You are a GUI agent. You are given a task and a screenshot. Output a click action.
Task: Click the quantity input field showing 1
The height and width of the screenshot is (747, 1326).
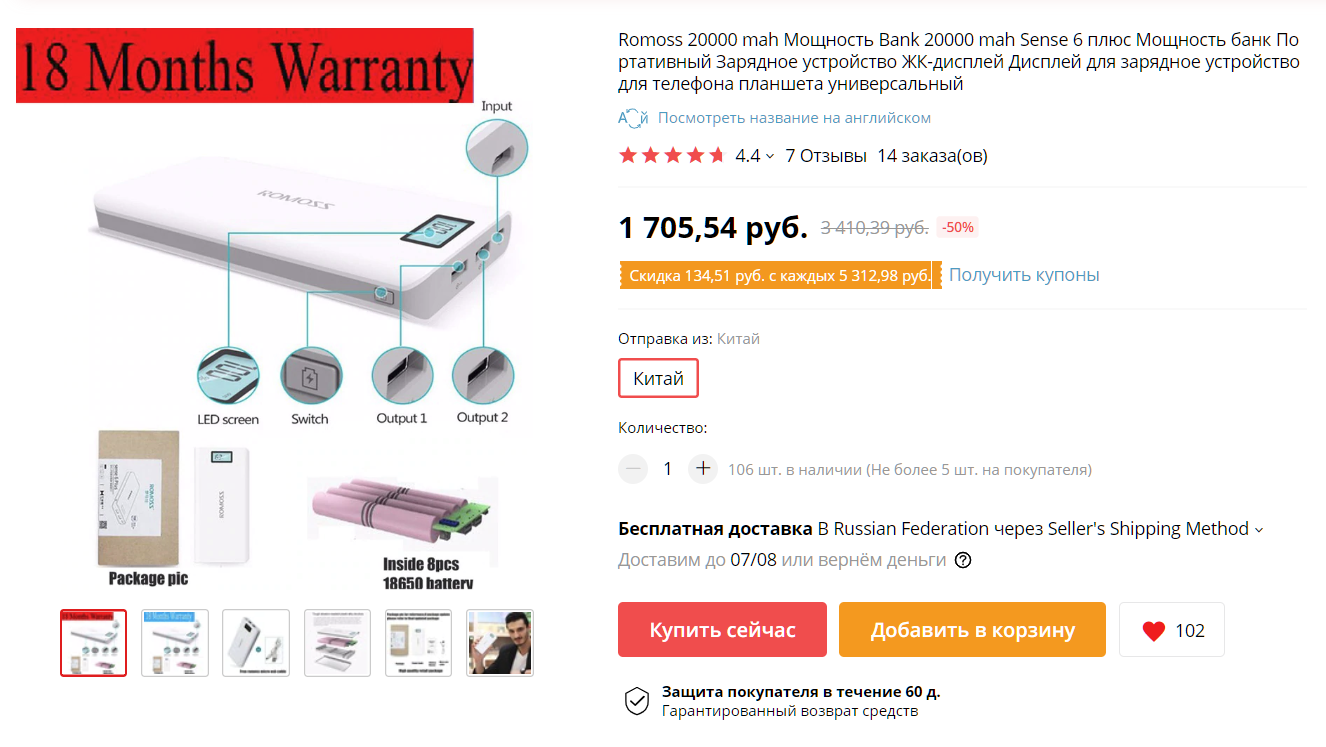(668, 469)
